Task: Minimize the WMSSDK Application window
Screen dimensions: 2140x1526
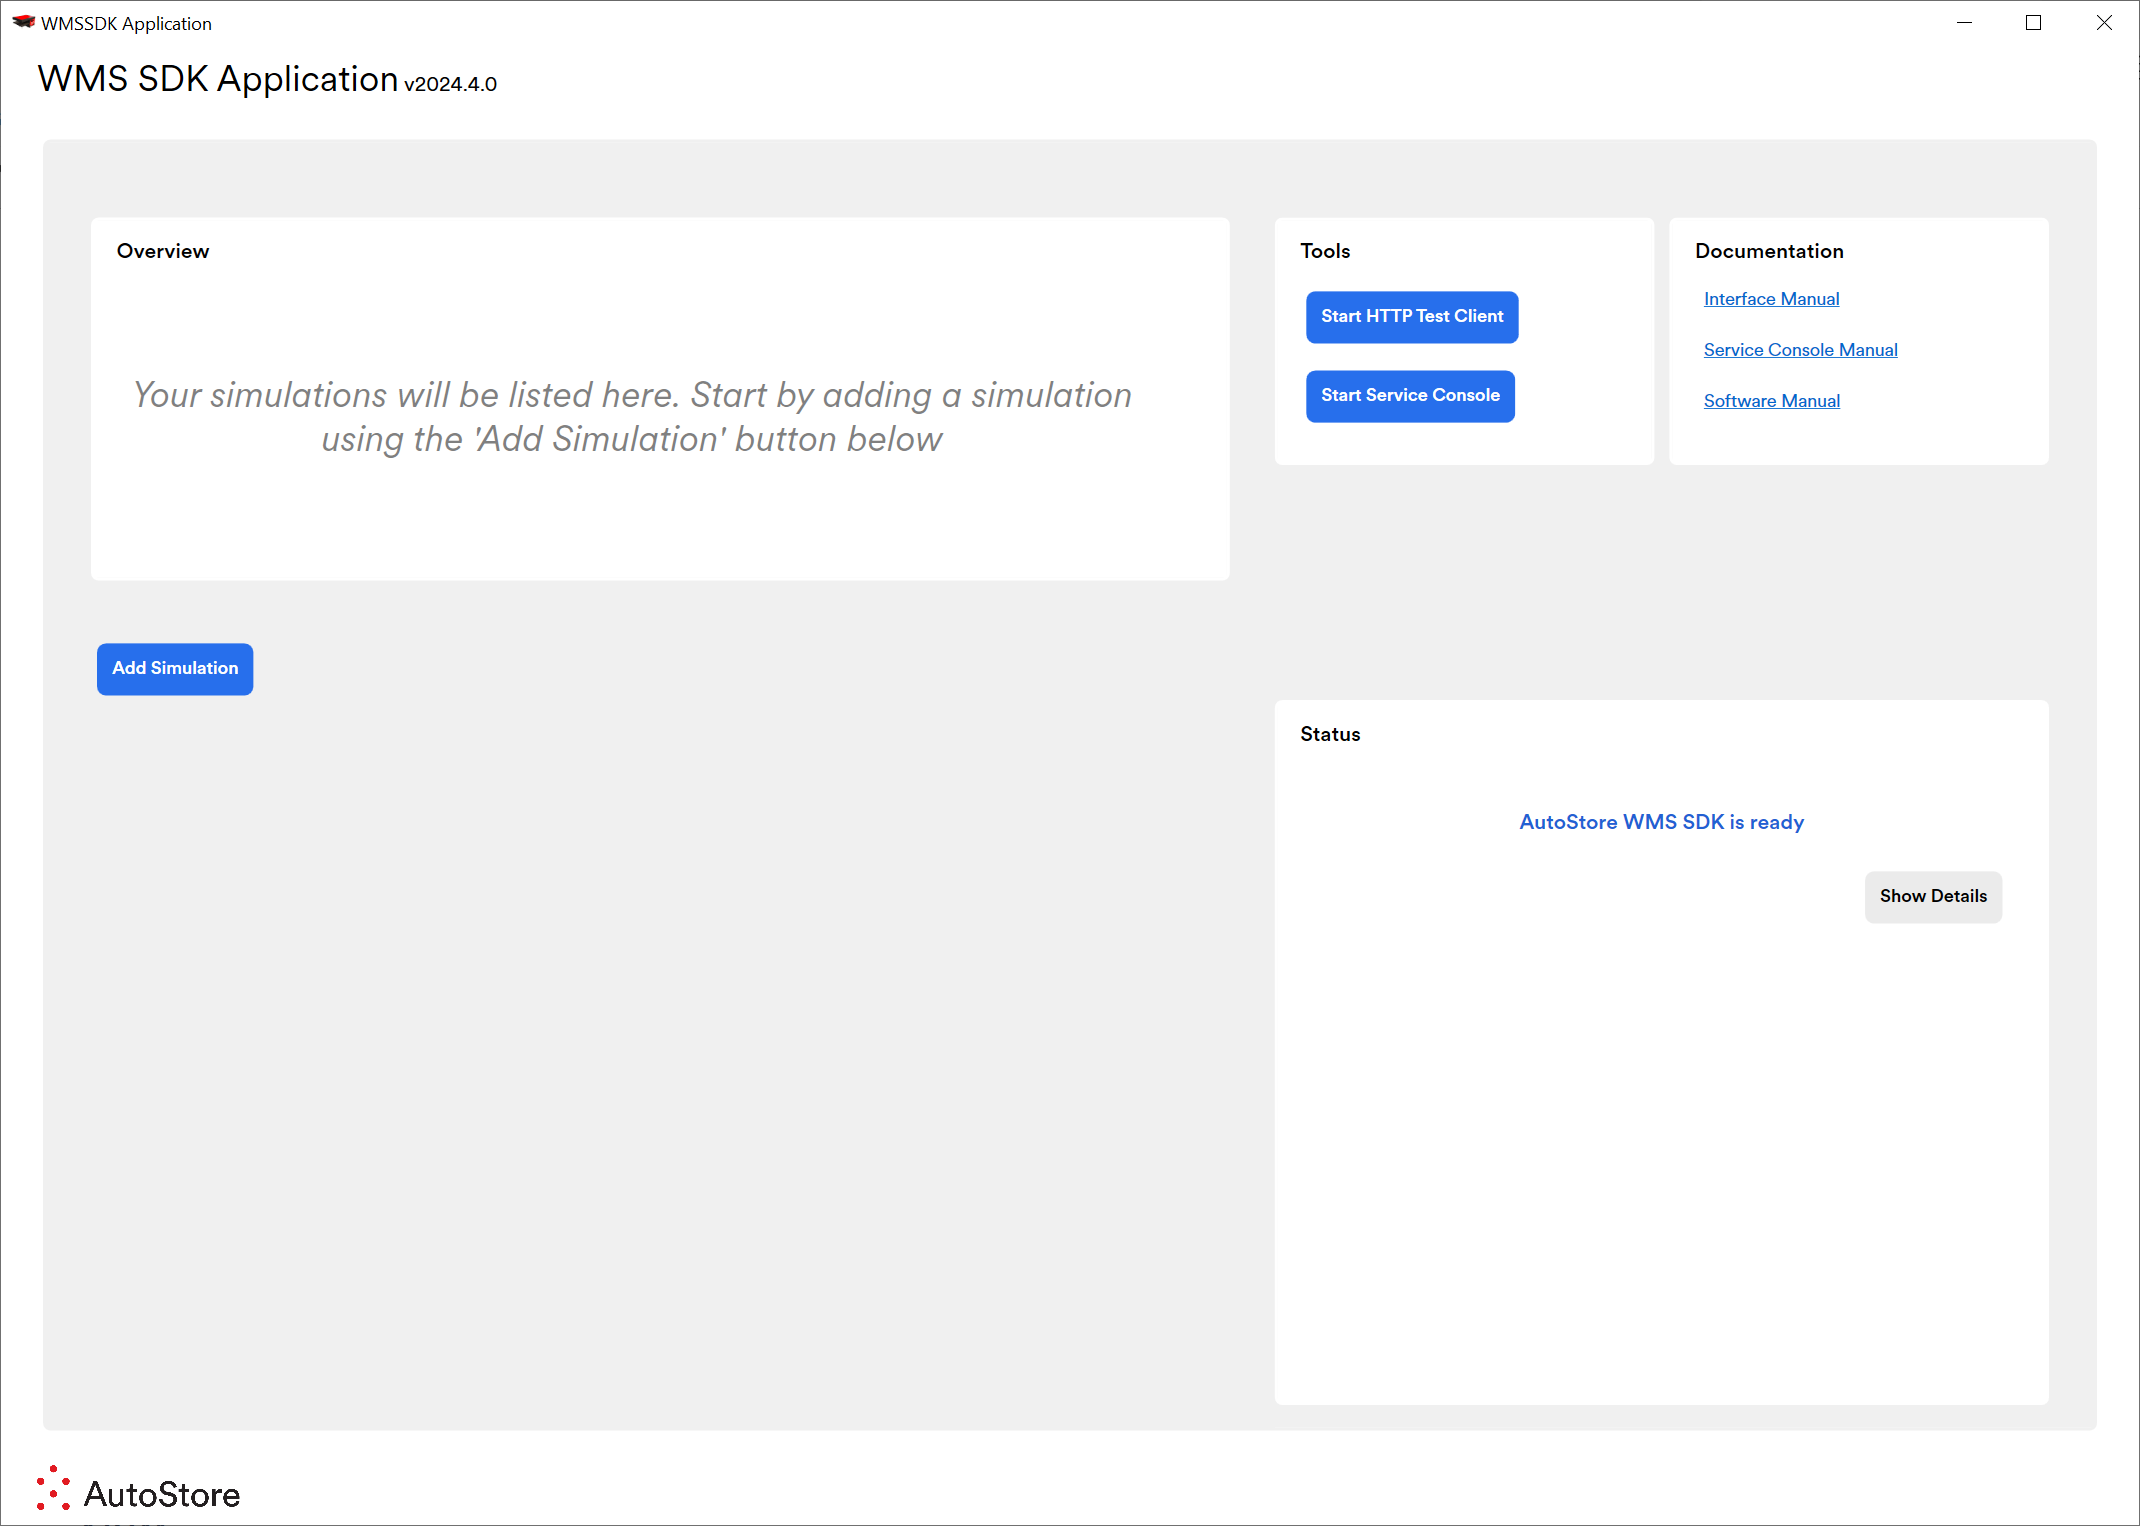Action: (1964, 22)
